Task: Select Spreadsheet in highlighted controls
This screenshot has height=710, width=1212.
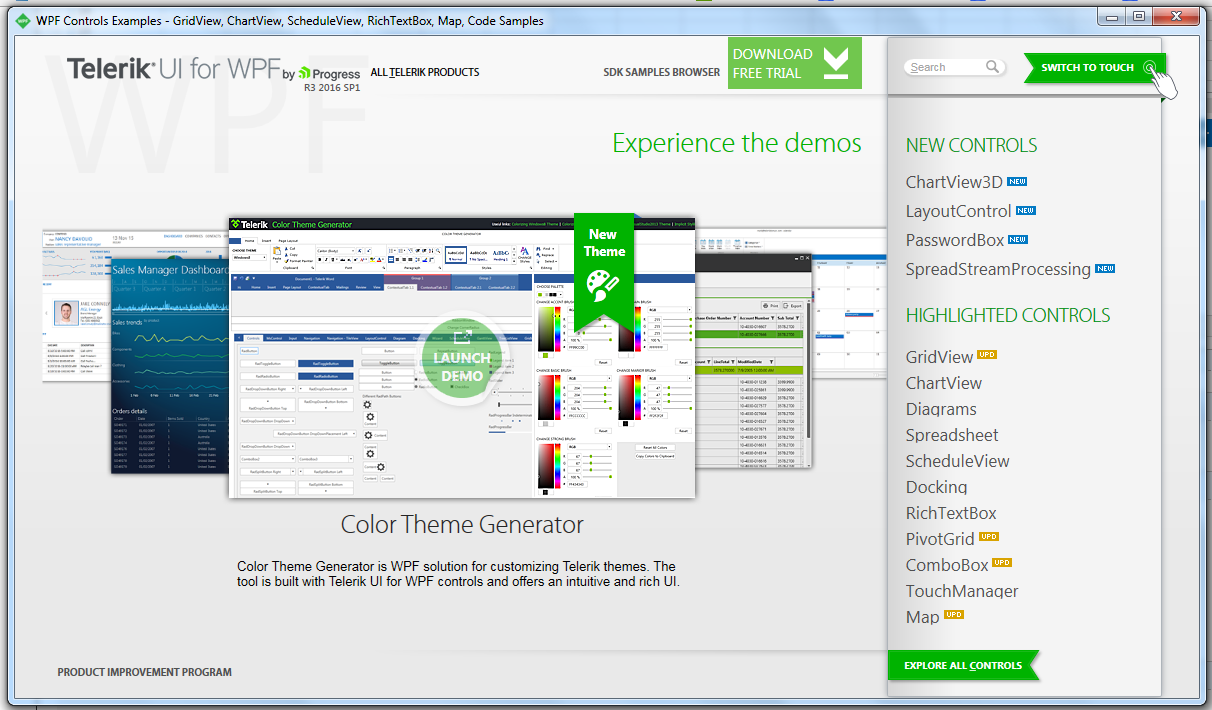Action: point(952,435)
